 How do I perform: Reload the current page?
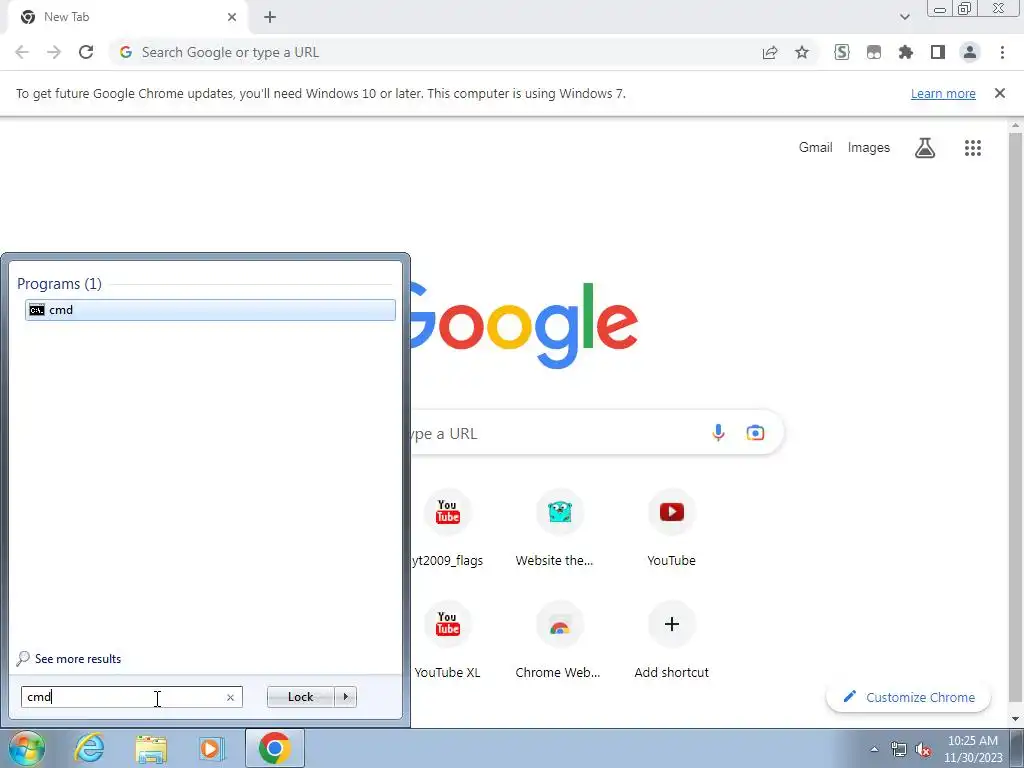[86, 52]
